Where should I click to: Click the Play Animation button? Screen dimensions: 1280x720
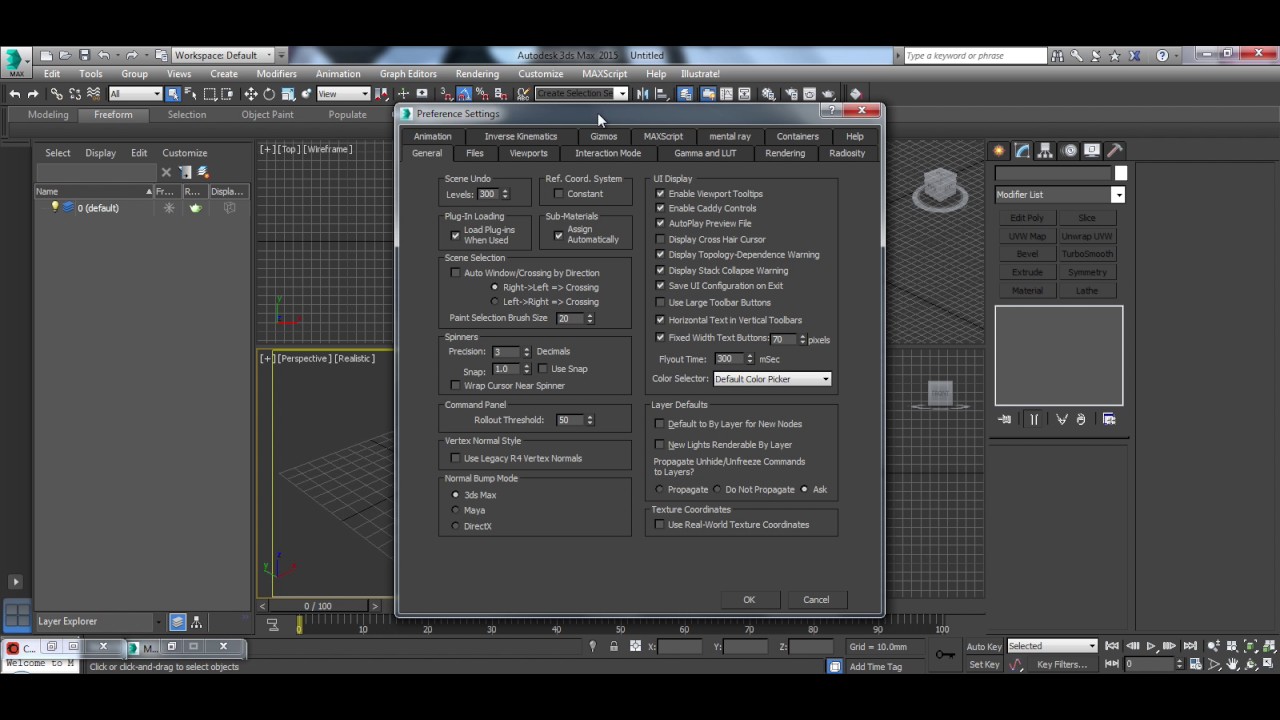pos(1151,646)
